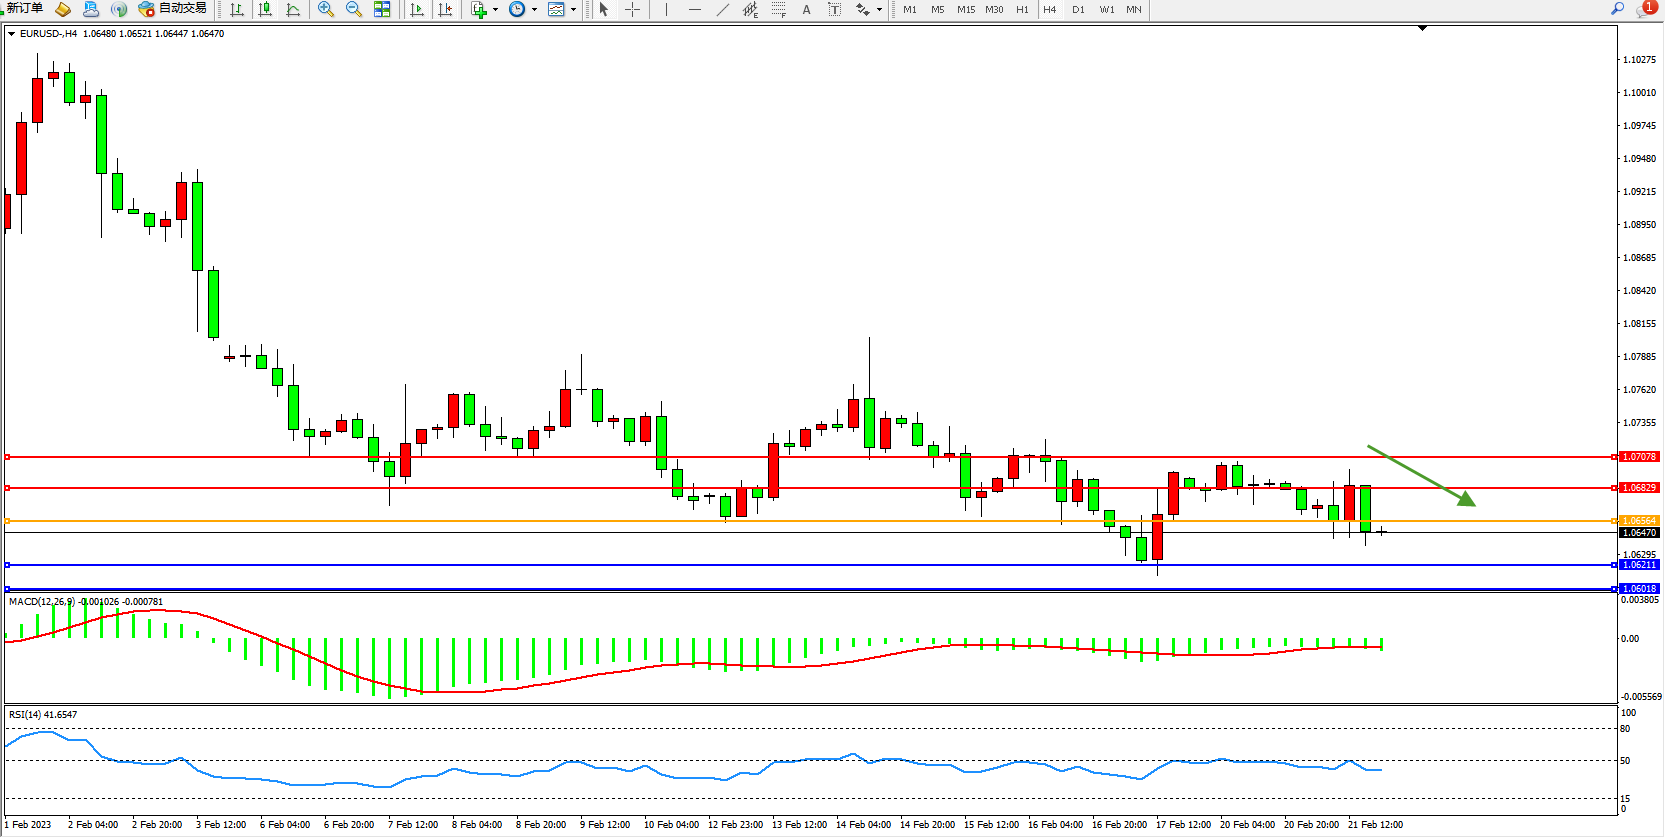Select the trendline drawing tool
1665x838 pixels.
point(723,9)
